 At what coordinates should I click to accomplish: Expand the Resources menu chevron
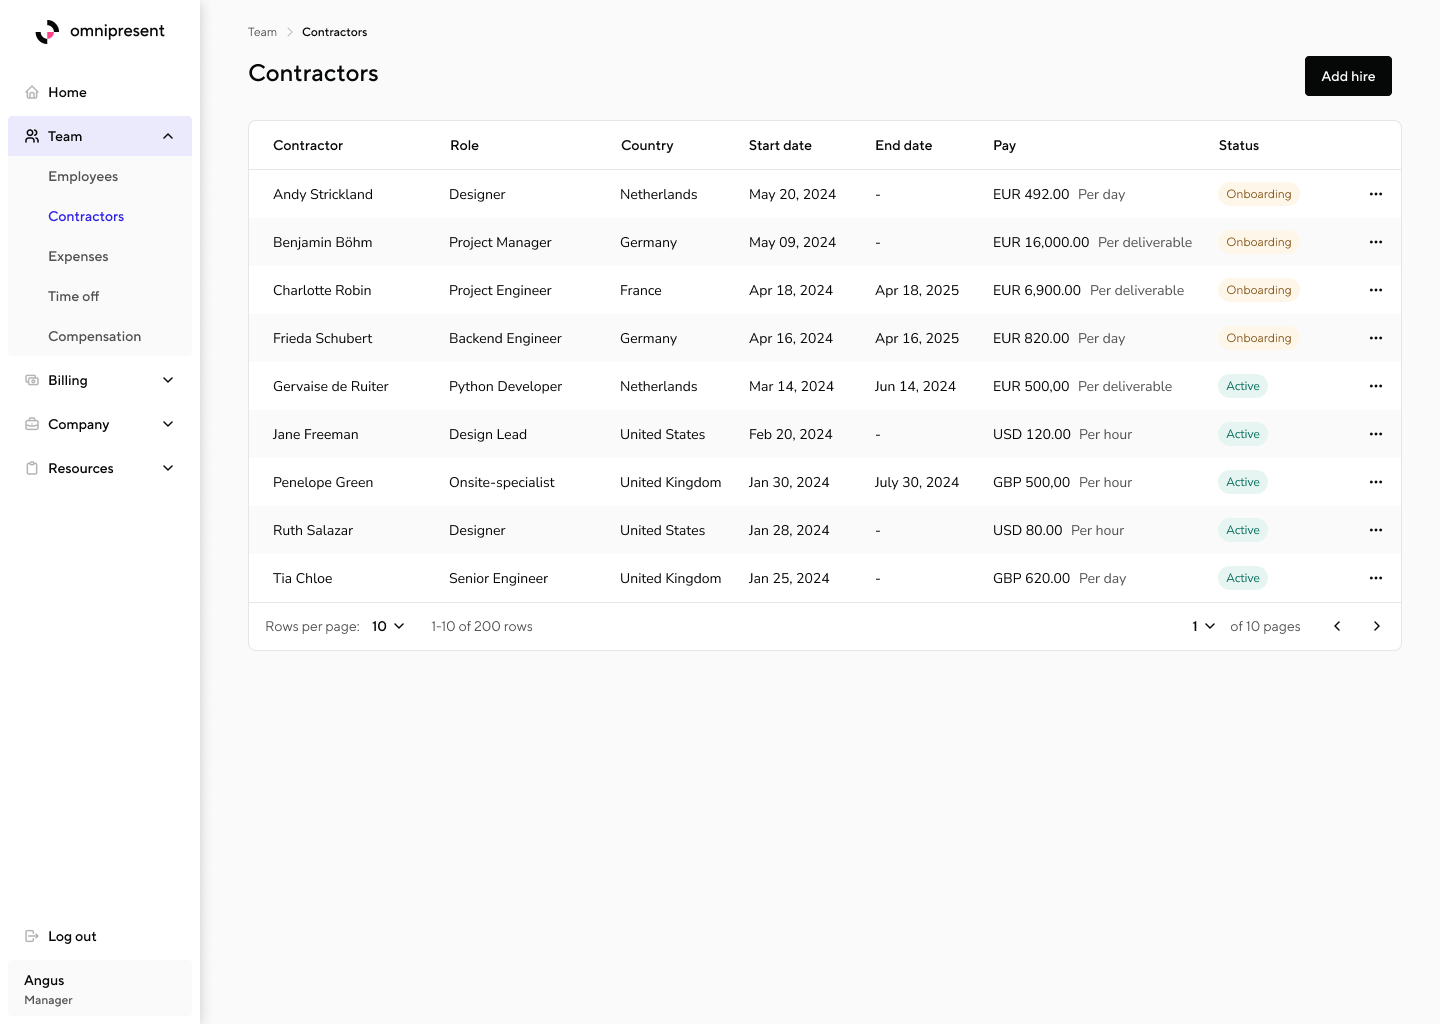[168, 468]
